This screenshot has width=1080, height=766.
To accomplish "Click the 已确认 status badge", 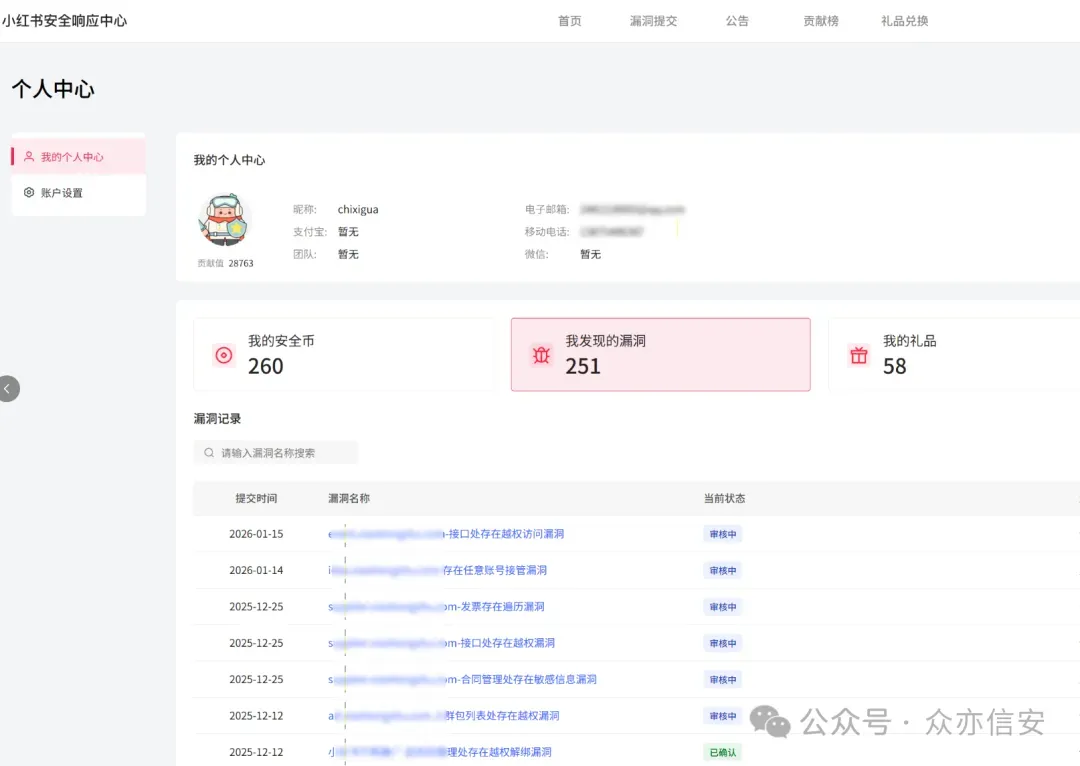I will 723,752.
